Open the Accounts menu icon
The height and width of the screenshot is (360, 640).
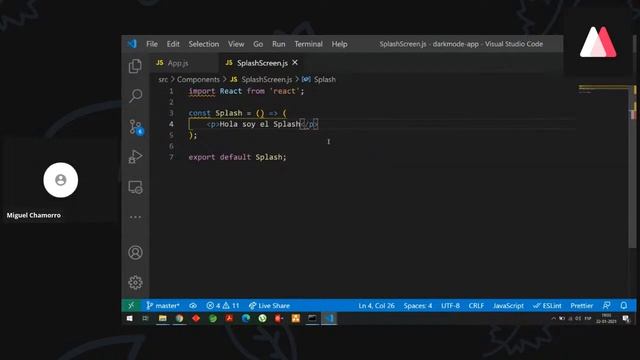(x=135, y=253)
